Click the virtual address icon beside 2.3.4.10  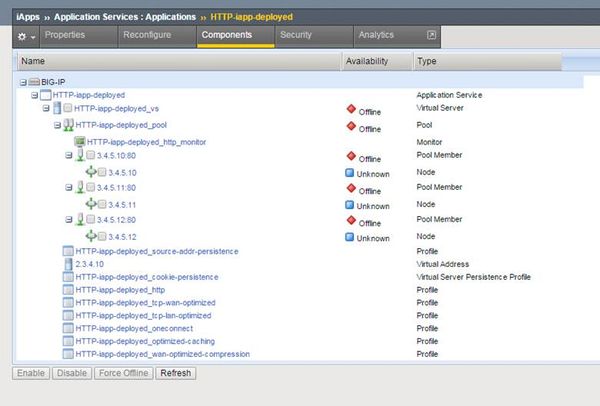coord(67,264)
